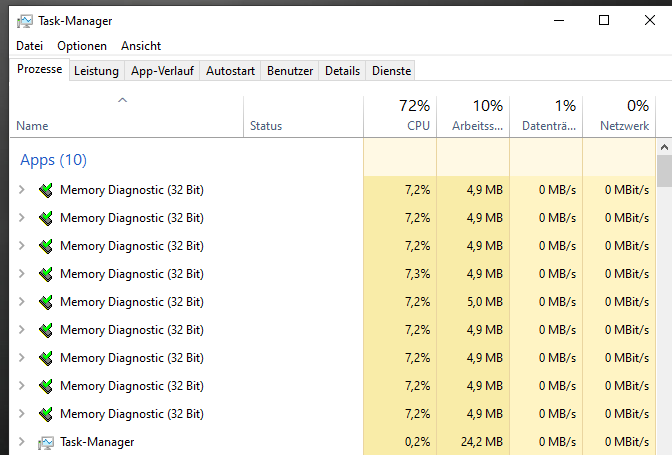Sort by the Status column header

pyautogui.click(x=303, y=116)
